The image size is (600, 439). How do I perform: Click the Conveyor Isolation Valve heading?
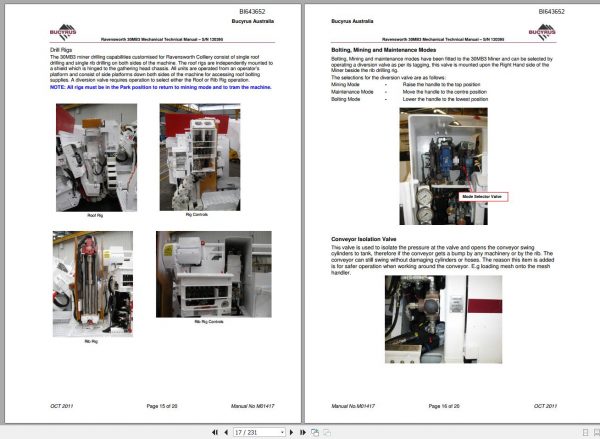tap(364, 239)
